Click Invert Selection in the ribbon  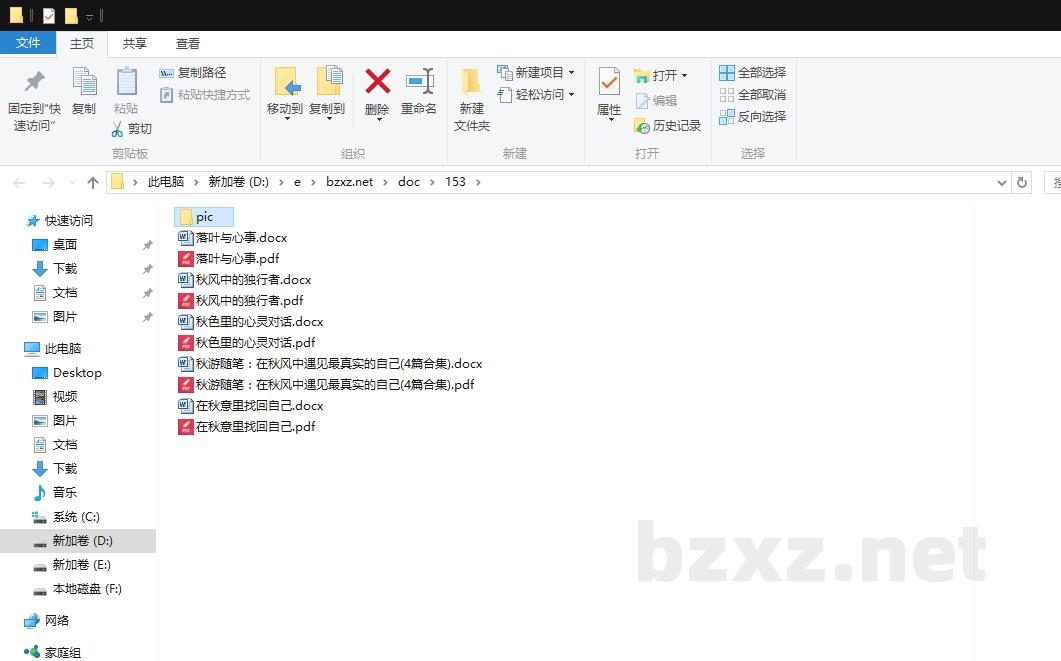click(x=752, y=117)
